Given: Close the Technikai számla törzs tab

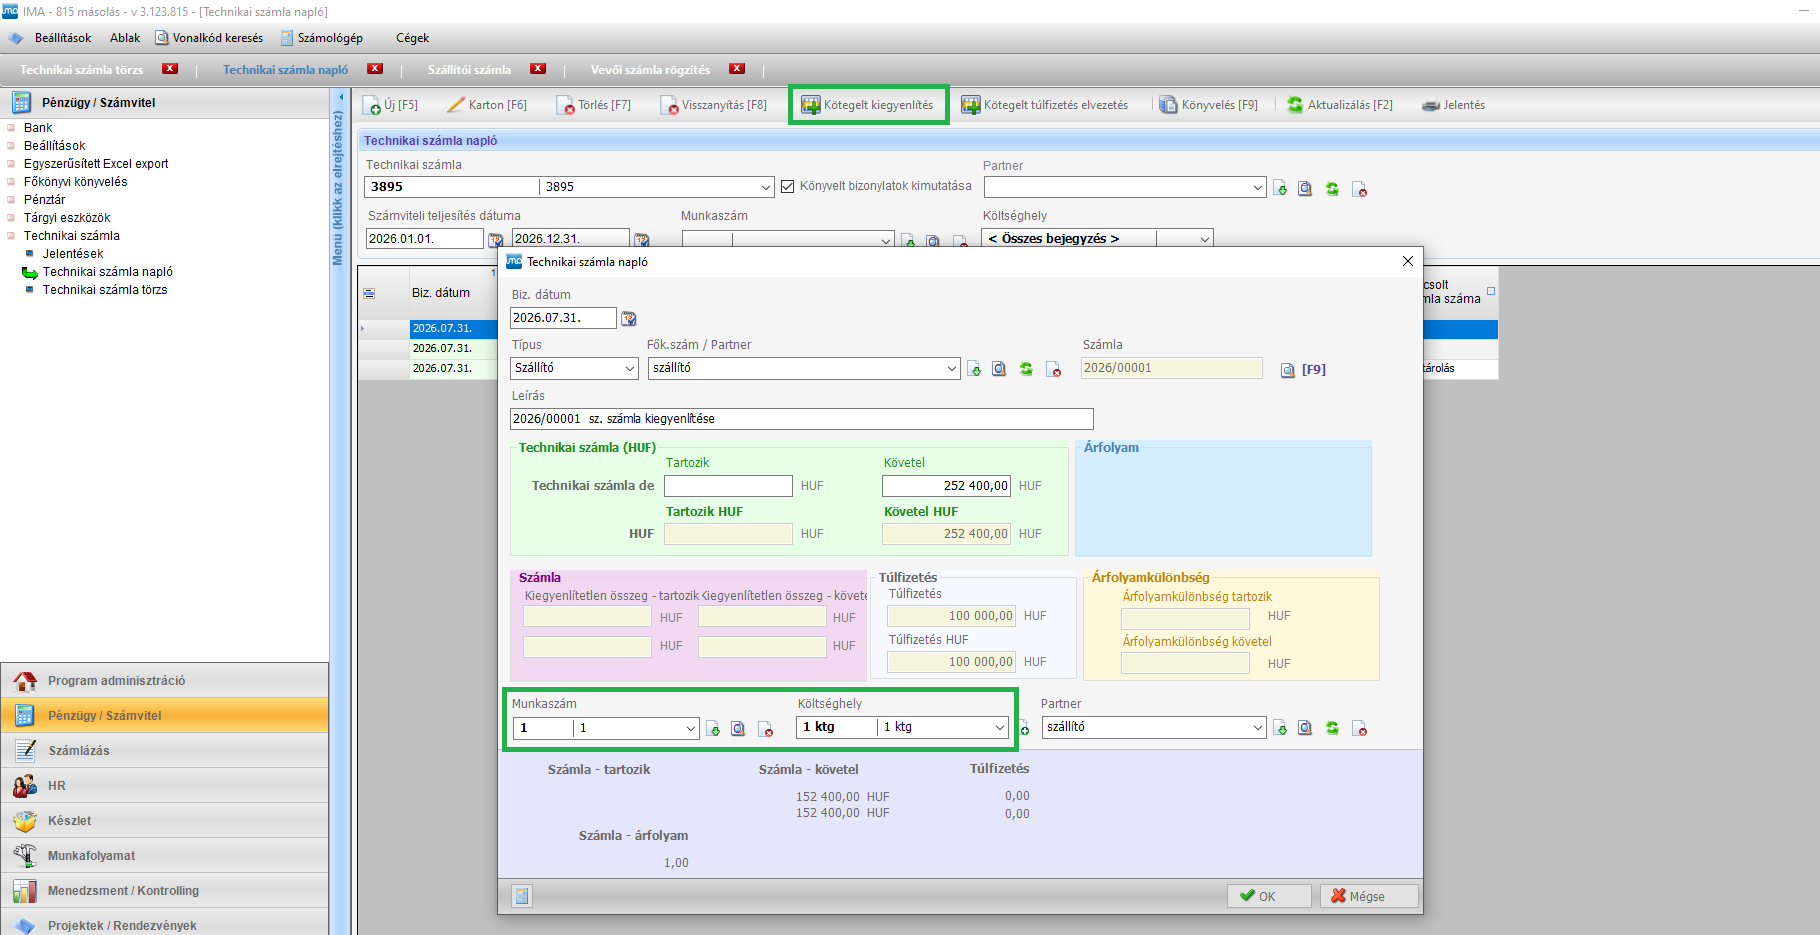Looking at the screenshot, I should 170,69.
